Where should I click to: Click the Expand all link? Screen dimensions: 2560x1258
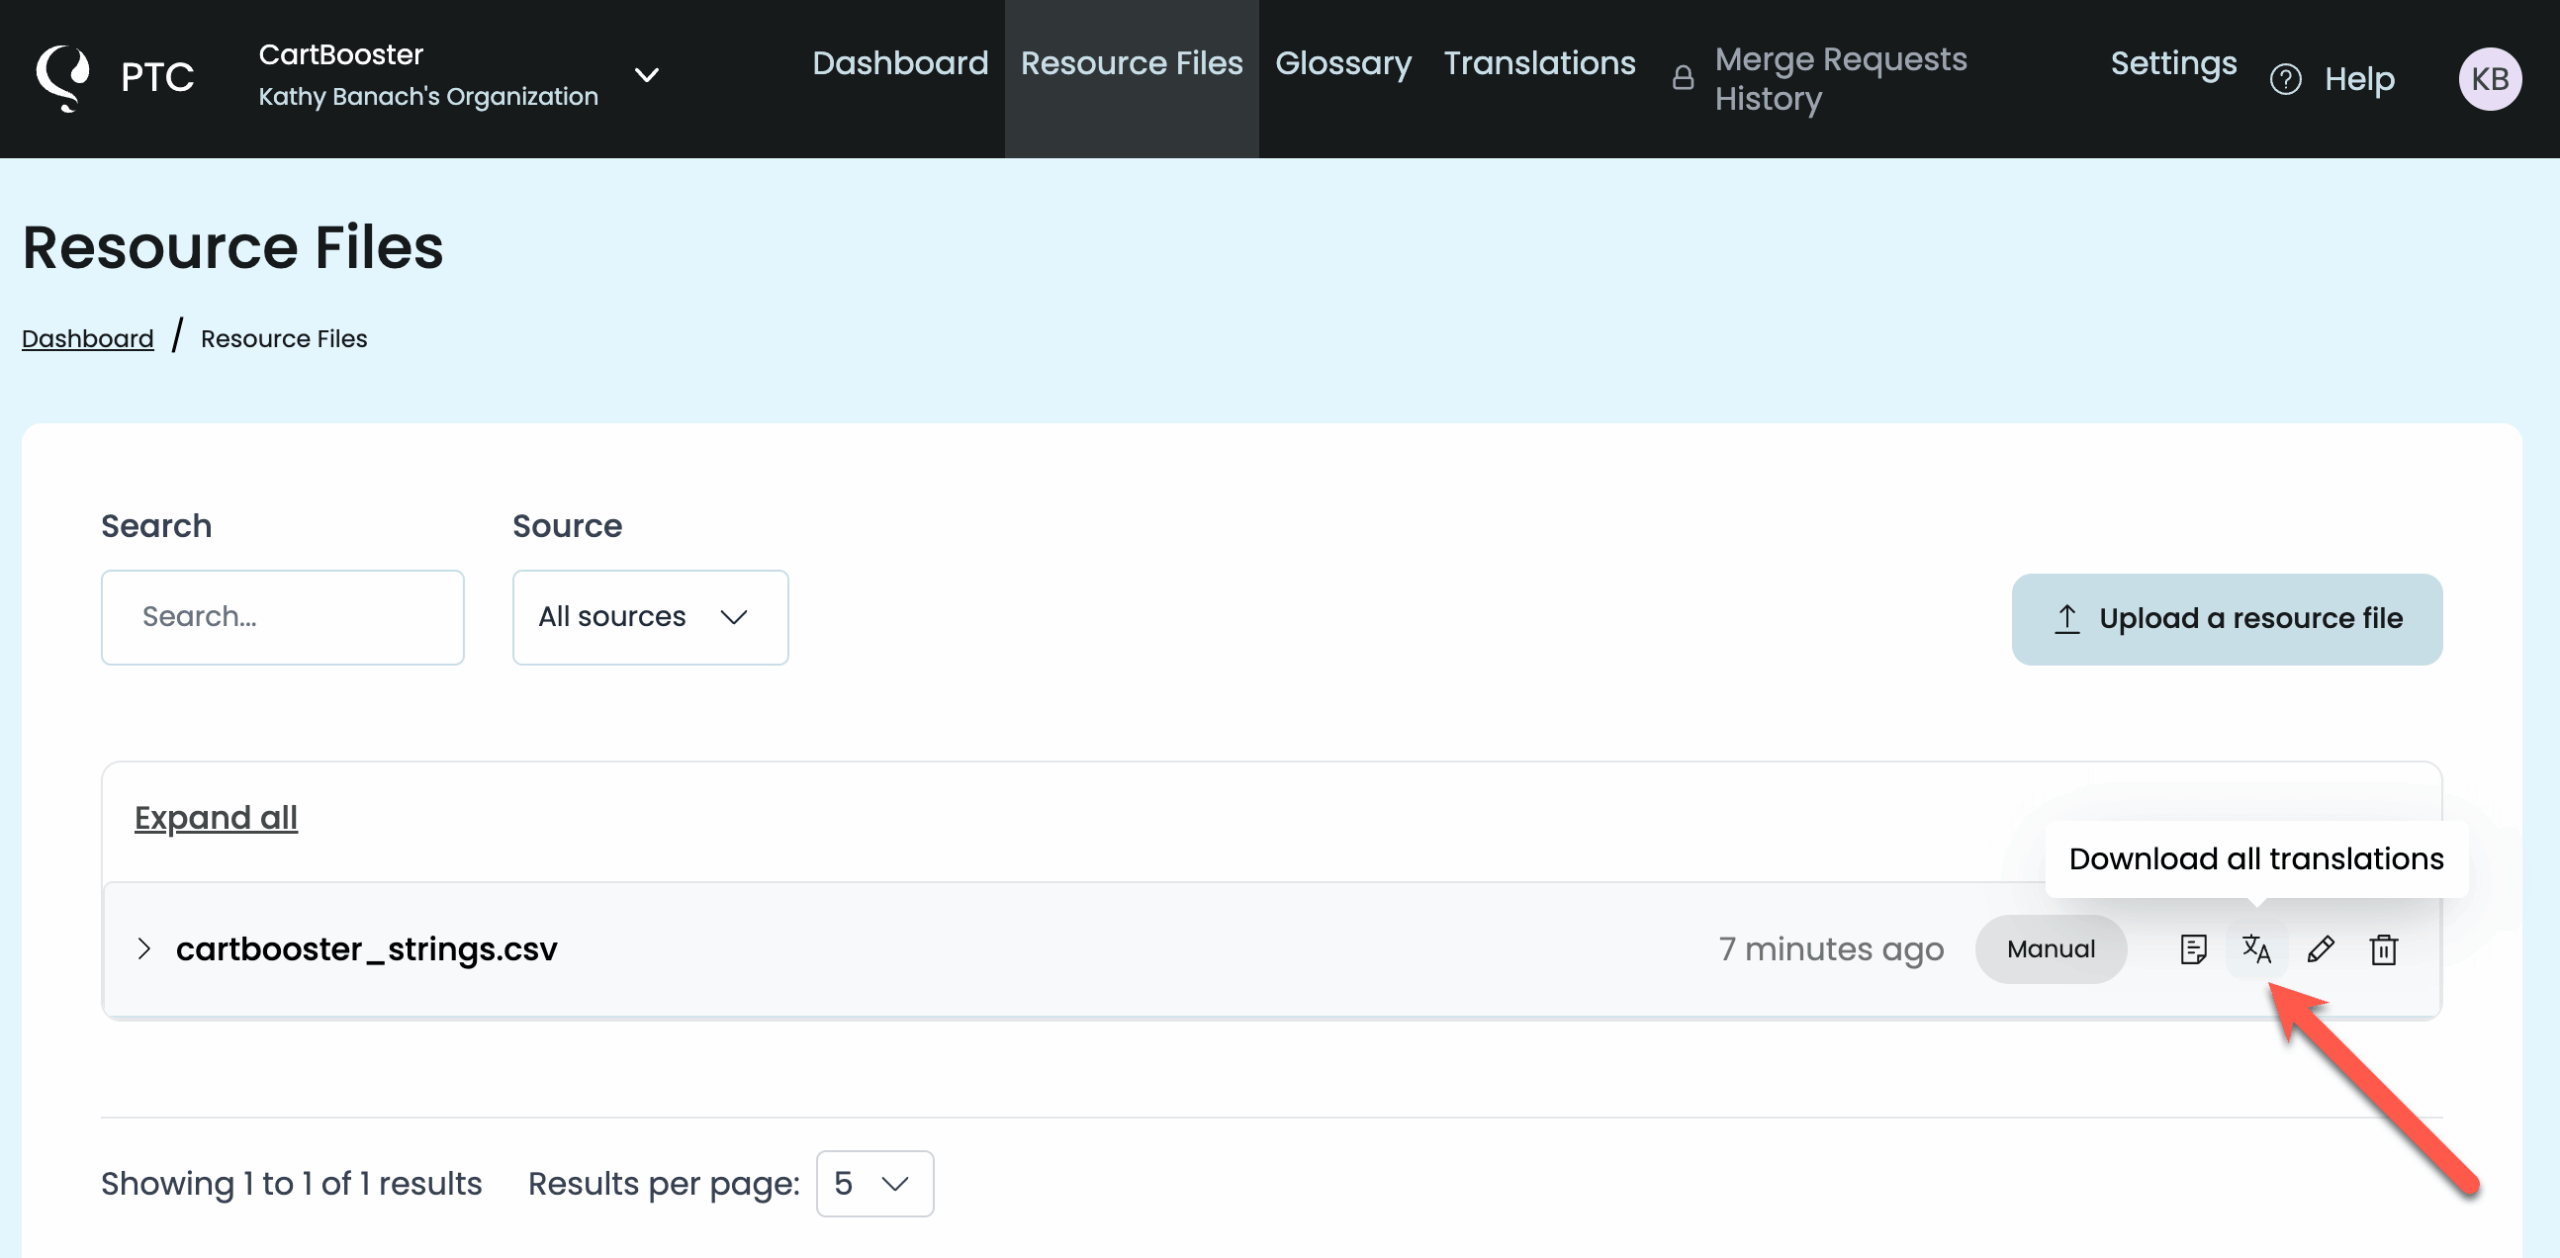point(216,817)
